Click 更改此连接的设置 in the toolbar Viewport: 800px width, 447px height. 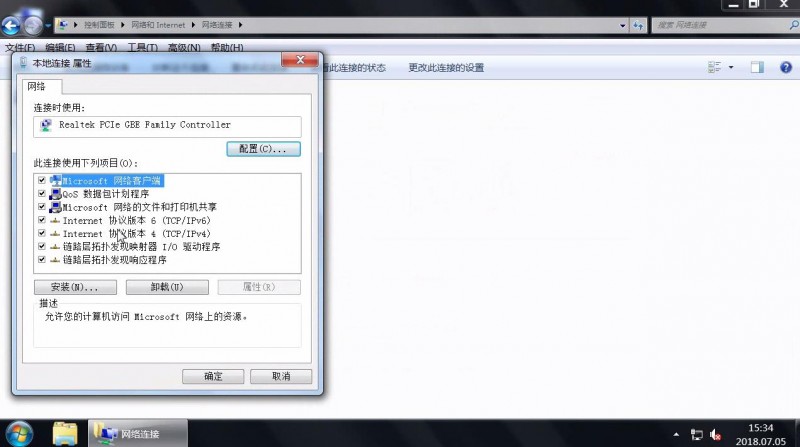coord(446,67)
